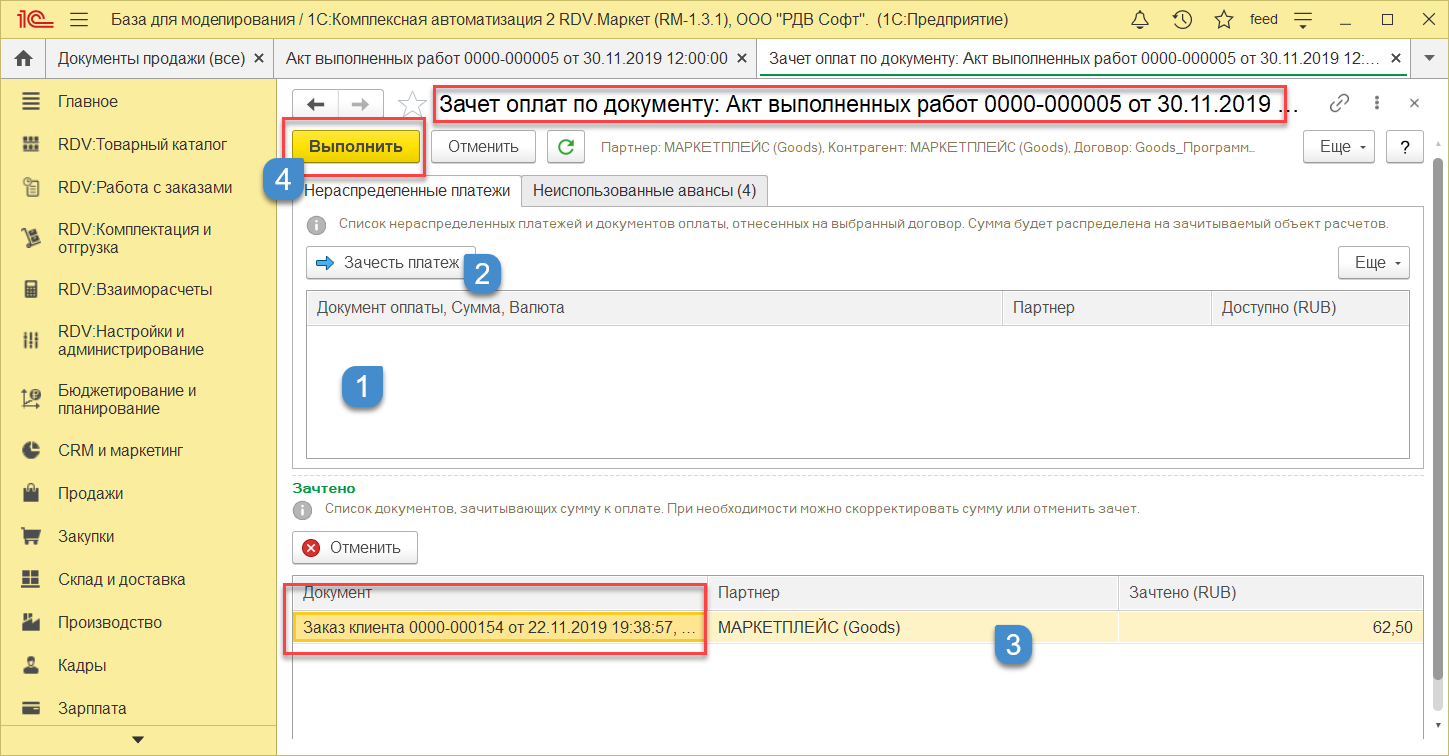Select the МАРКЕТПЛЕЙС (Goods) partner cell
This screenshot has height=756, width=1449.
(x=913, y=628)
